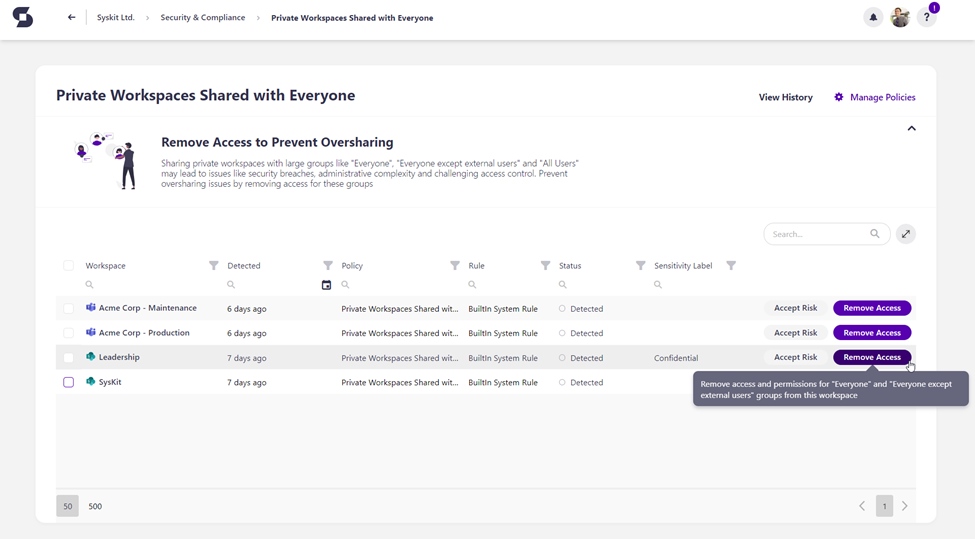Open the user profile avatar
975x539 pixels.
coord(900,17)
